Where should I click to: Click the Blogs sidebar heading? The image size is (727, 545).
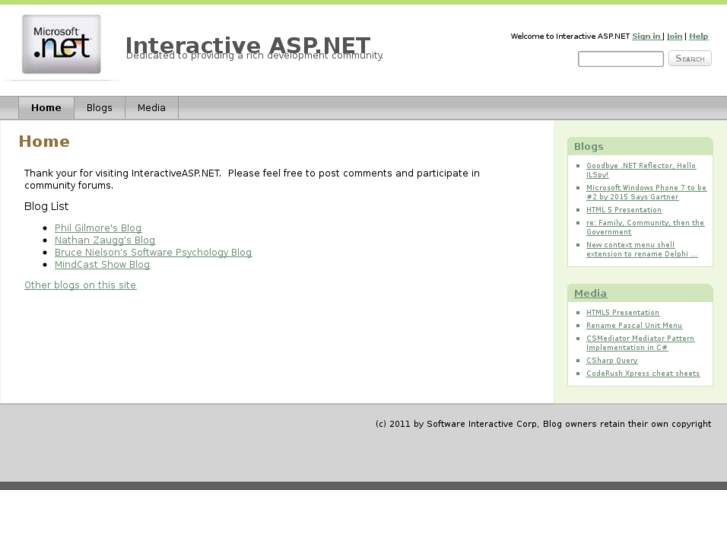pyautogui.click(x=588, y=147)
